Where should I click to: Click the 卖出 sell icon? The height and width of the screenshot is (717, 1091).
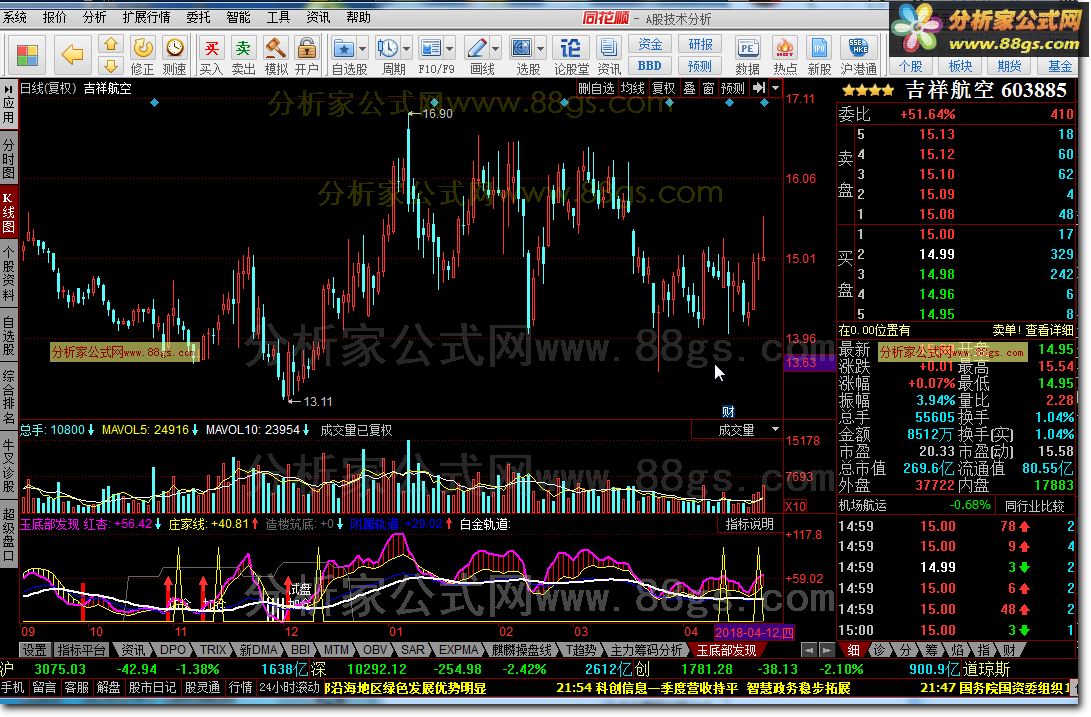243,48
